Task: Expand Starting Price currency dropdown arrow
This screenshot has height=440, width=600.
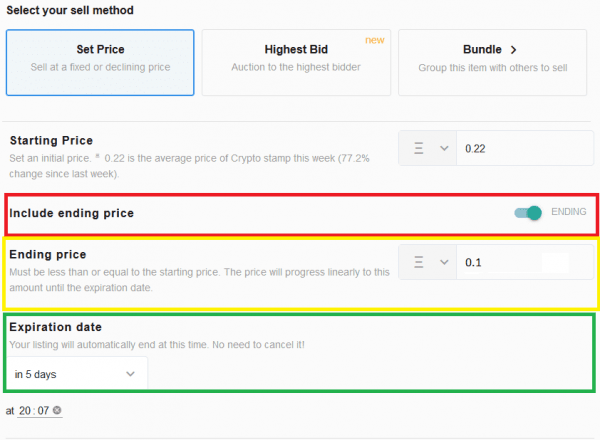Action: point(443,148)
